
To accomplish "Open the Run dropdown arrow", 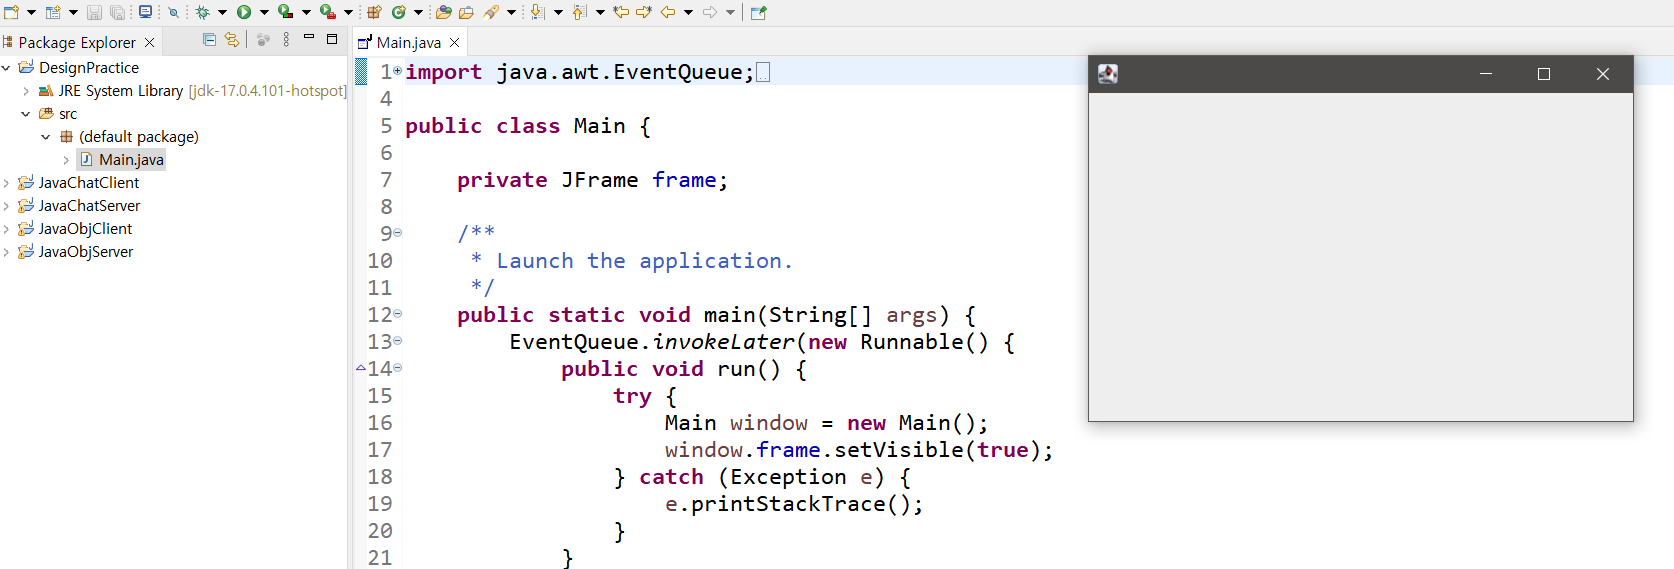I will pyautogui.click(x=264, y=12).
